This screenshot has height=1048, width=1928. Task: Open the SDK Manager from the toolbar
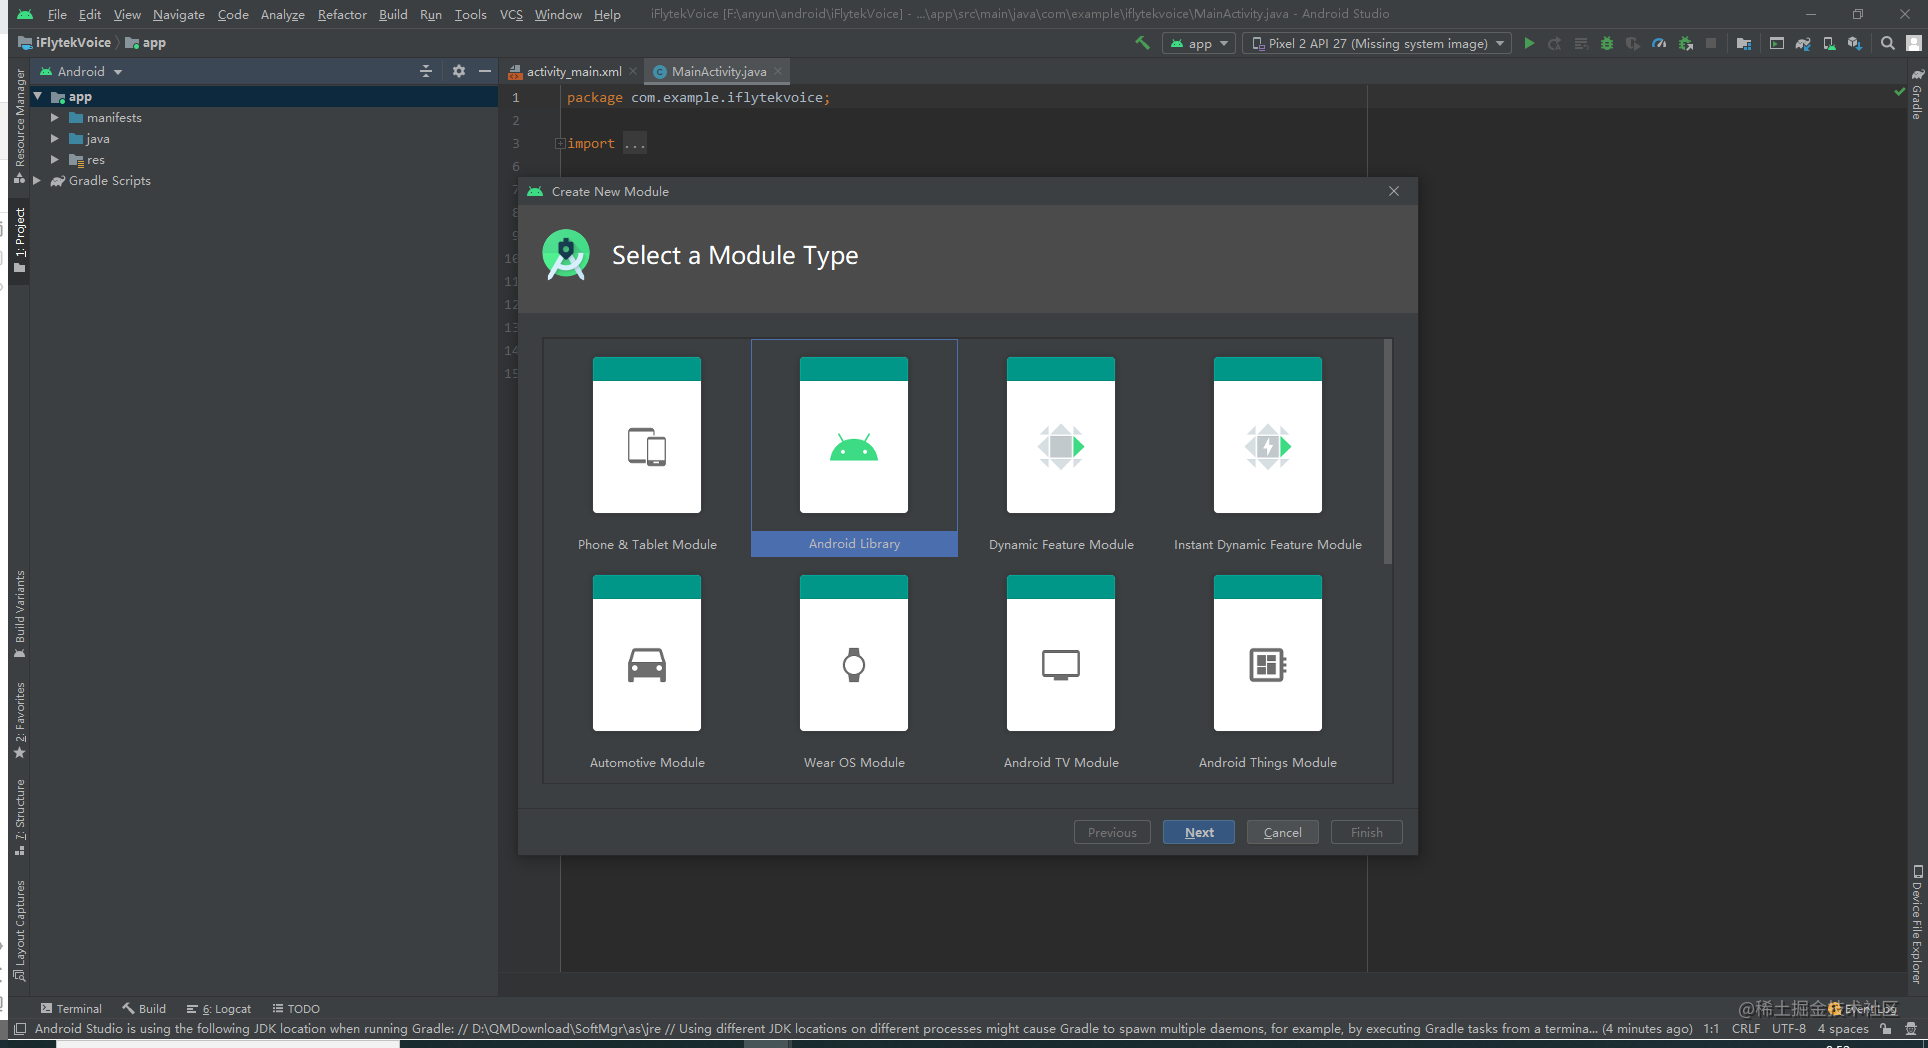click(1855, 44)
